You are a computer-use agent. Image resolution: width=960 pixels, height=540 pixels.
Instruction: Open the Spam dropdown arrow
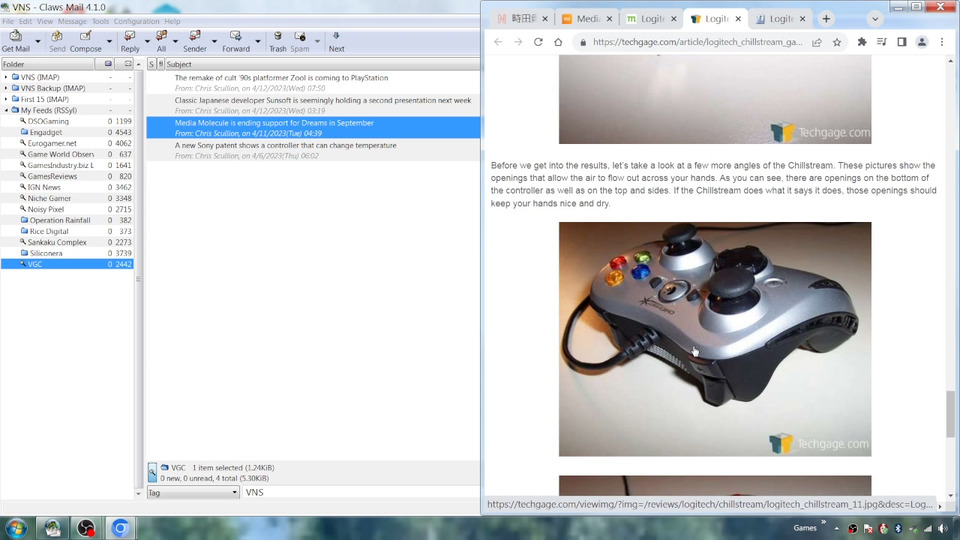pos(317,42)
